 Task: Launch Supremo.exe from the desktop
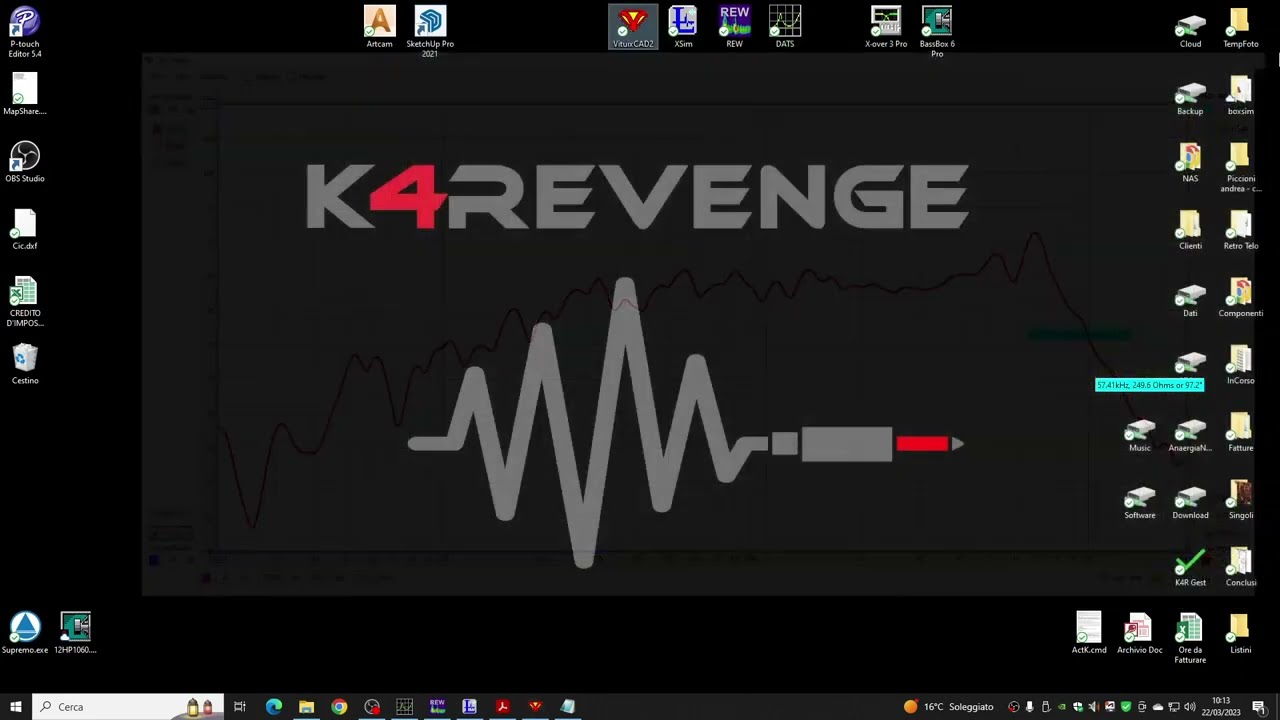[x=24, y=633]
